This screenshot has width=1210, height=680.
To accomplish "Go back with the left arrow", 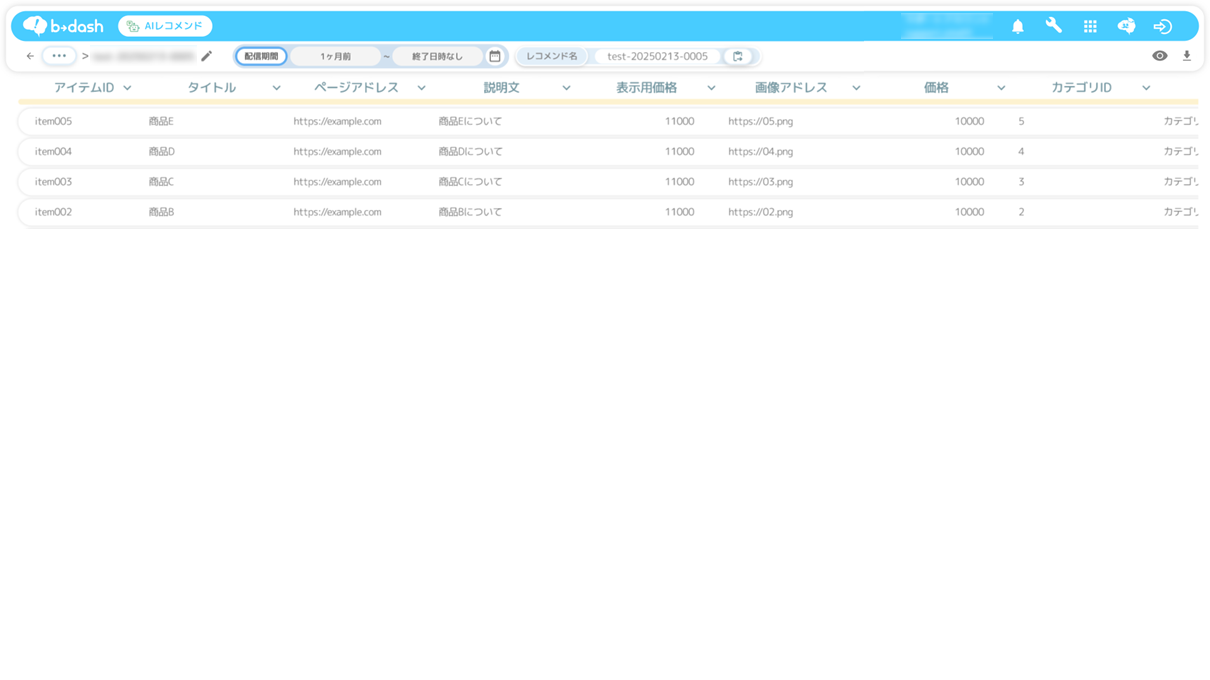I will click(x=30, y=57).
